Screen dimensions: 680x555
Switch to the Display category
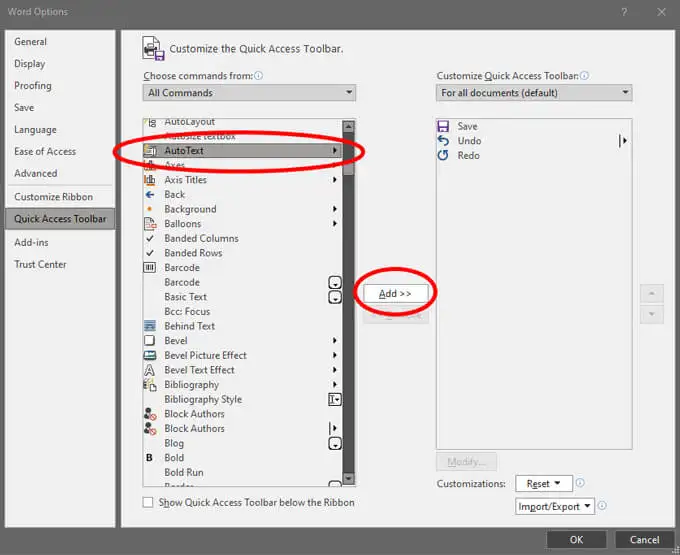(x=29, y=64)
